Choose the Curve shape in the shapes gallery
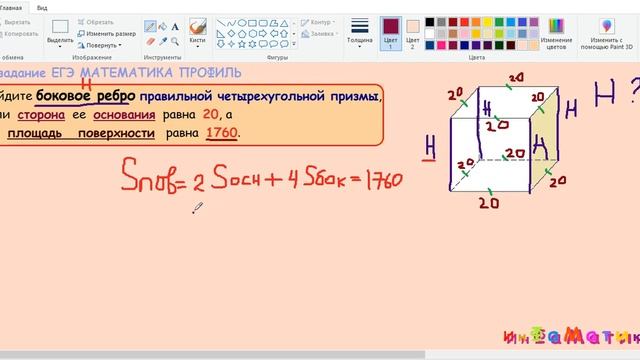This screenshot has width=640, height=360. 231,23
